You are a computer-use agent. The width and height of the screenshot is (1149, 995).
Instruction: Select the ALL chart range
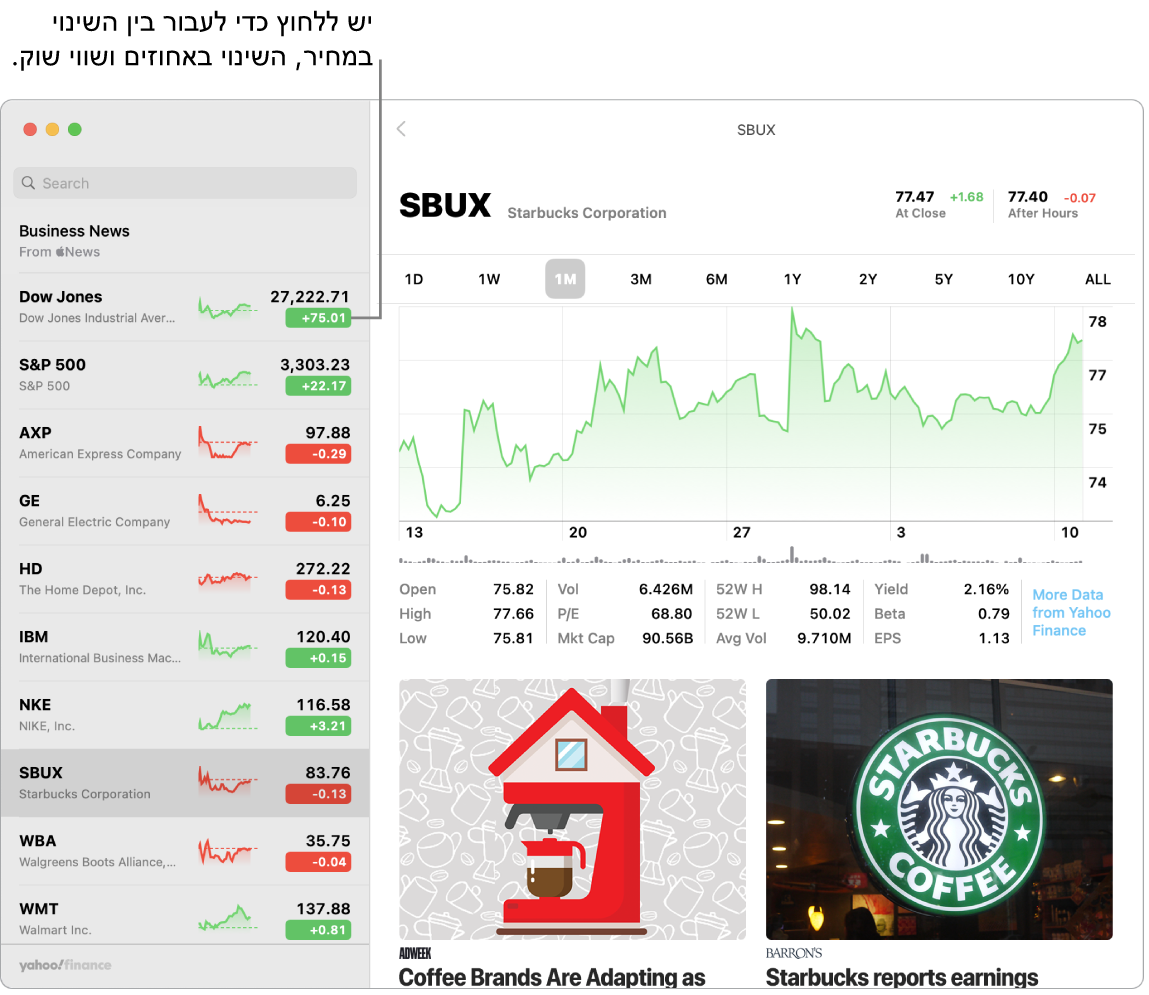tap(1098, 280)
